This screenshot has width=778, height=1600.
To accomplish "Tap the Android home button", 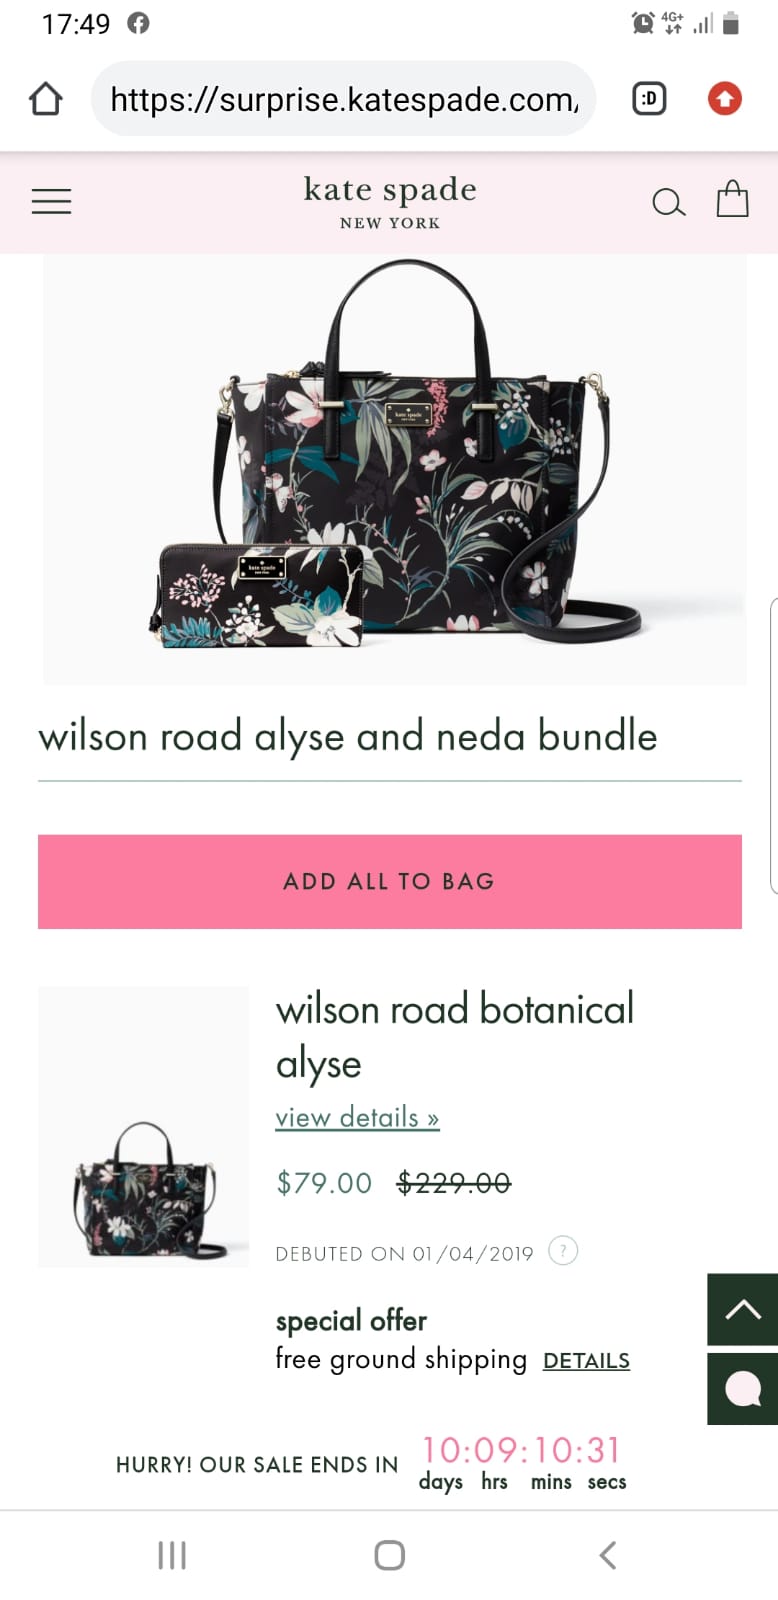I will click(389, 1555).
